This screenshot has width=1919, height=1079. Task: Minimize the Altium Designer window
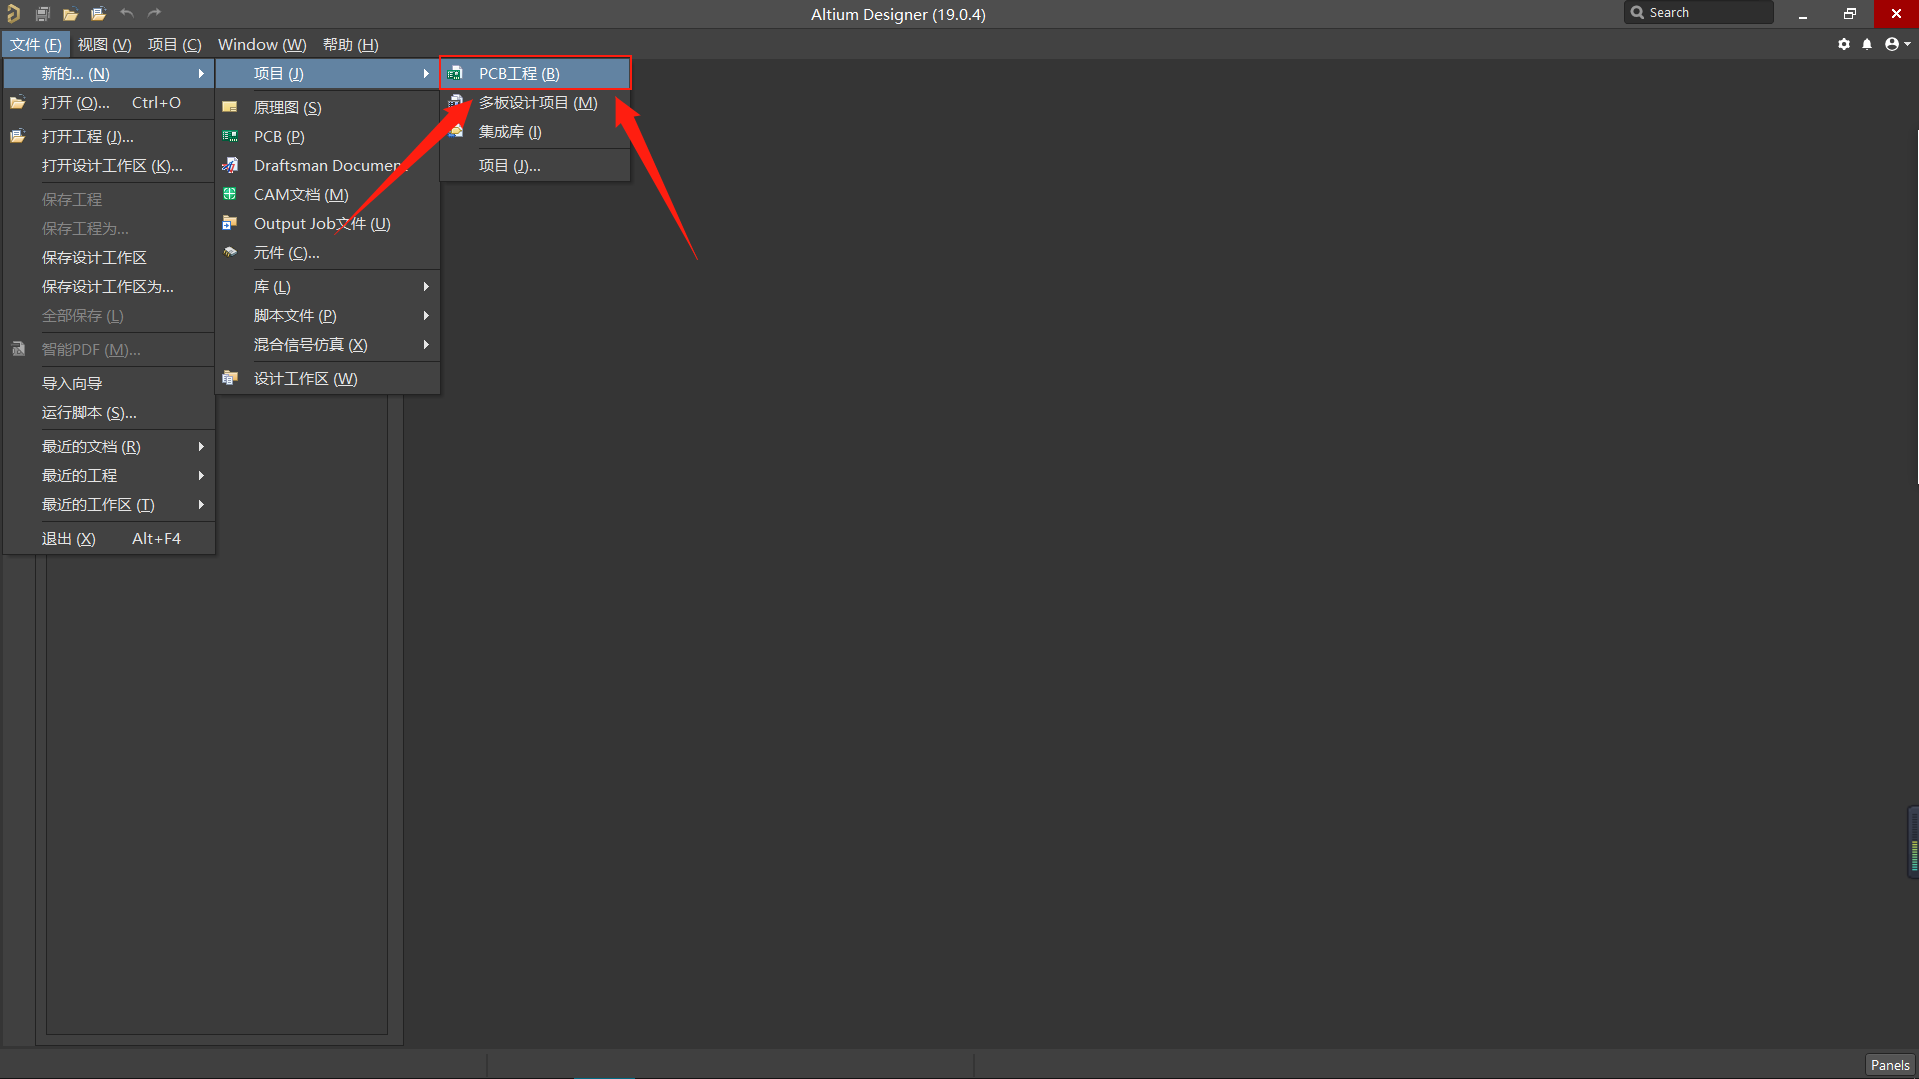pos(1803,14)
